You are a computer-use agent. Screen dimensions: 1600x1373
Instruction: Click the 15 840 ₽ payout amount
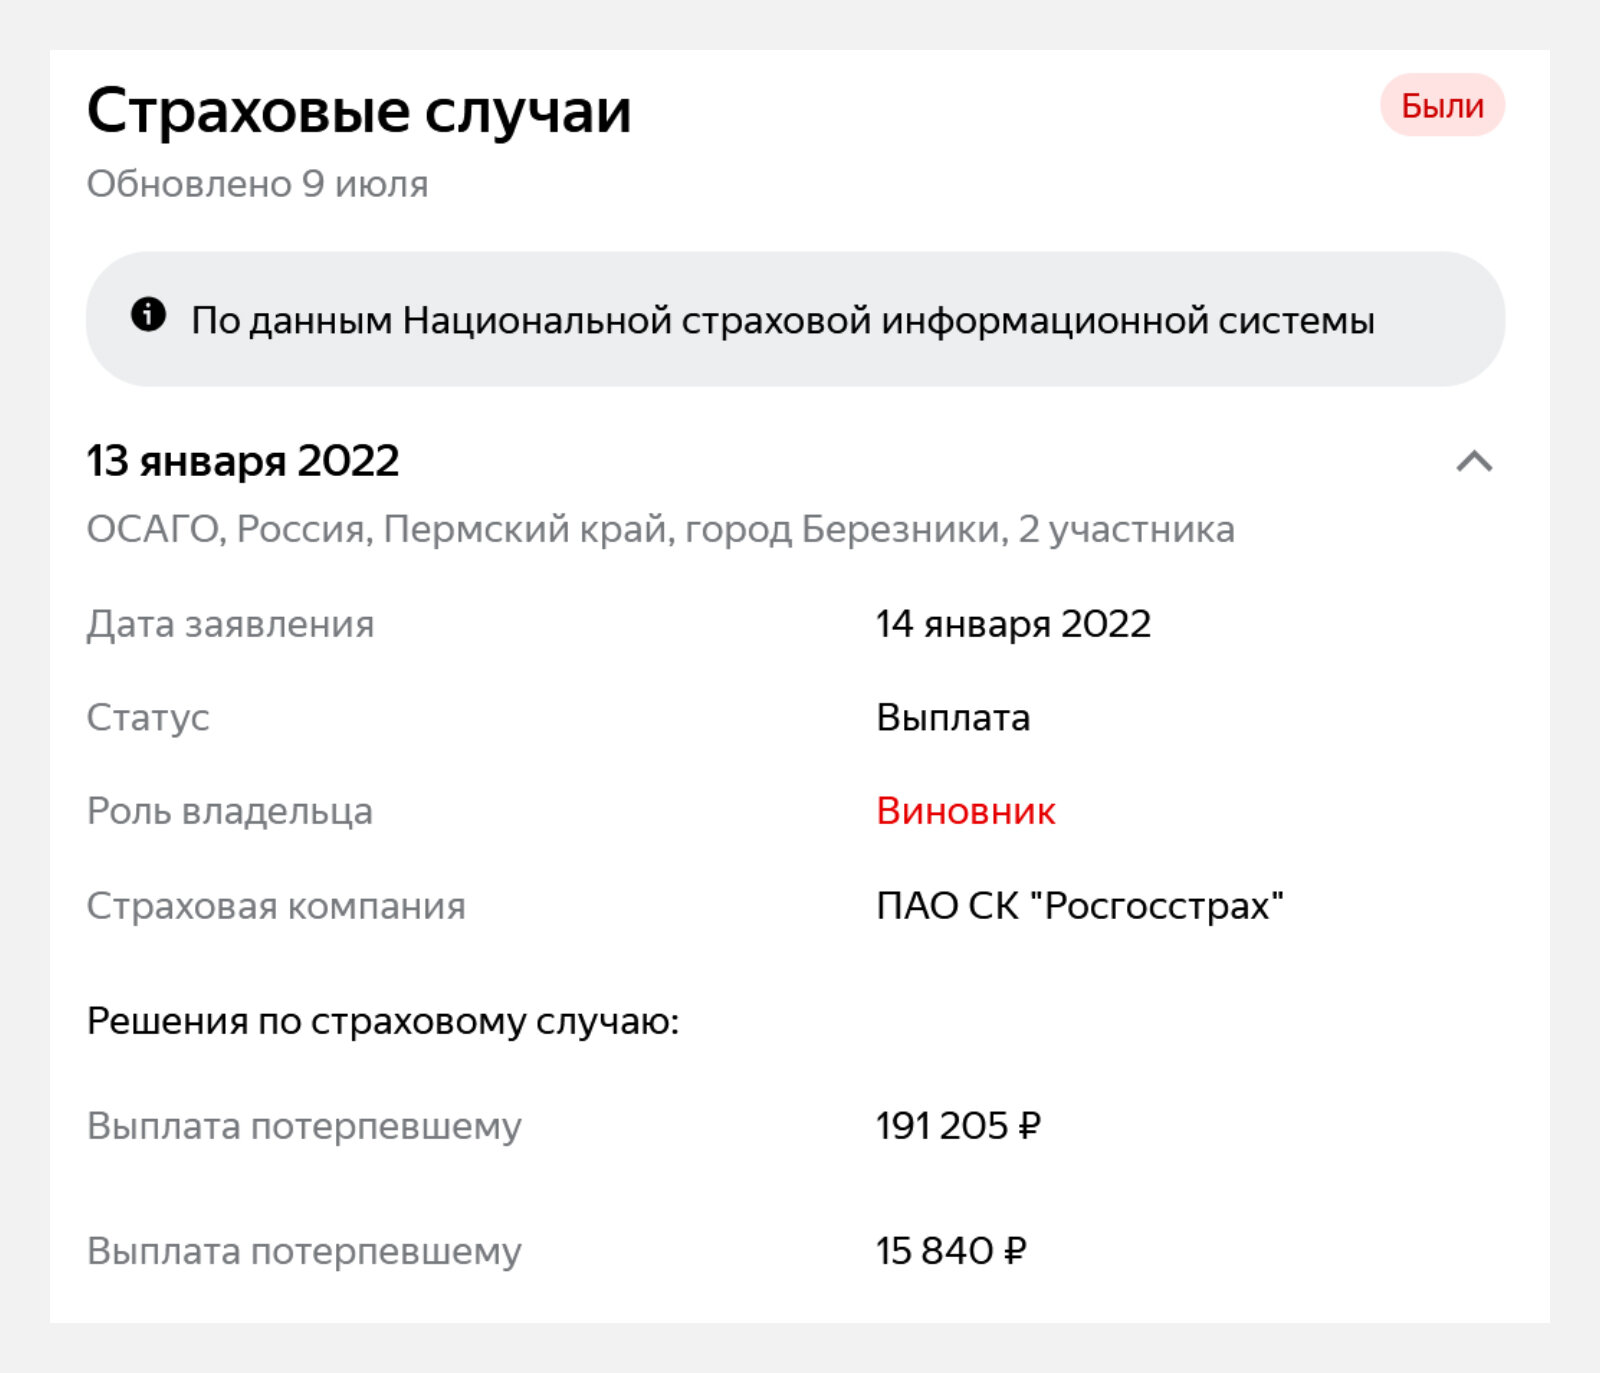(x=951, y=1251)
